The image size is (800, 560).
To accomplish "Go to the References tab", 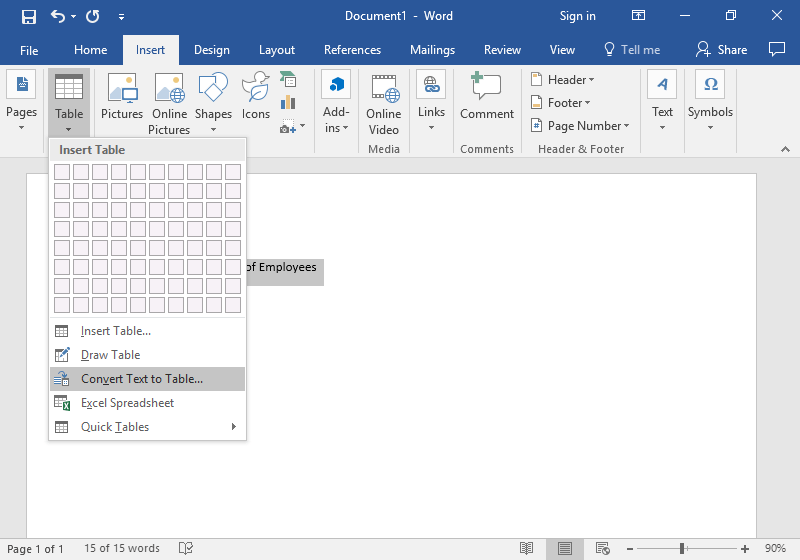I will pyautogui.click(x=352, y=50).
